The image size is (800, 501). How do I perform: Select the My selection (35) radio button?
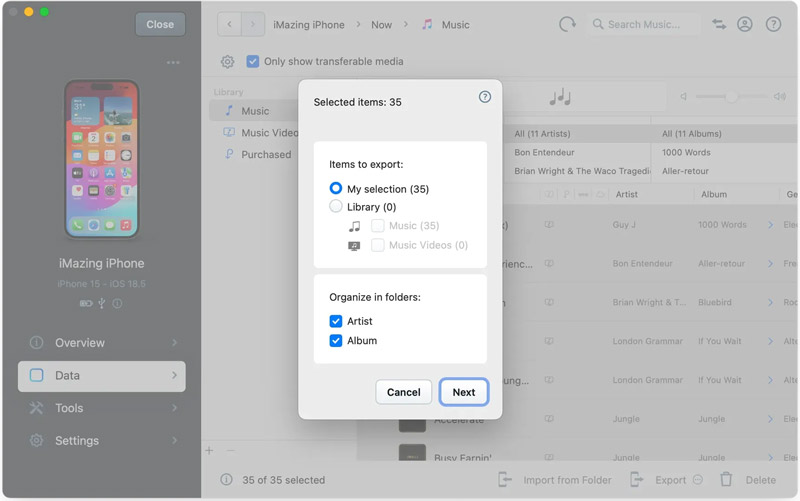click(x=335, y=188)
